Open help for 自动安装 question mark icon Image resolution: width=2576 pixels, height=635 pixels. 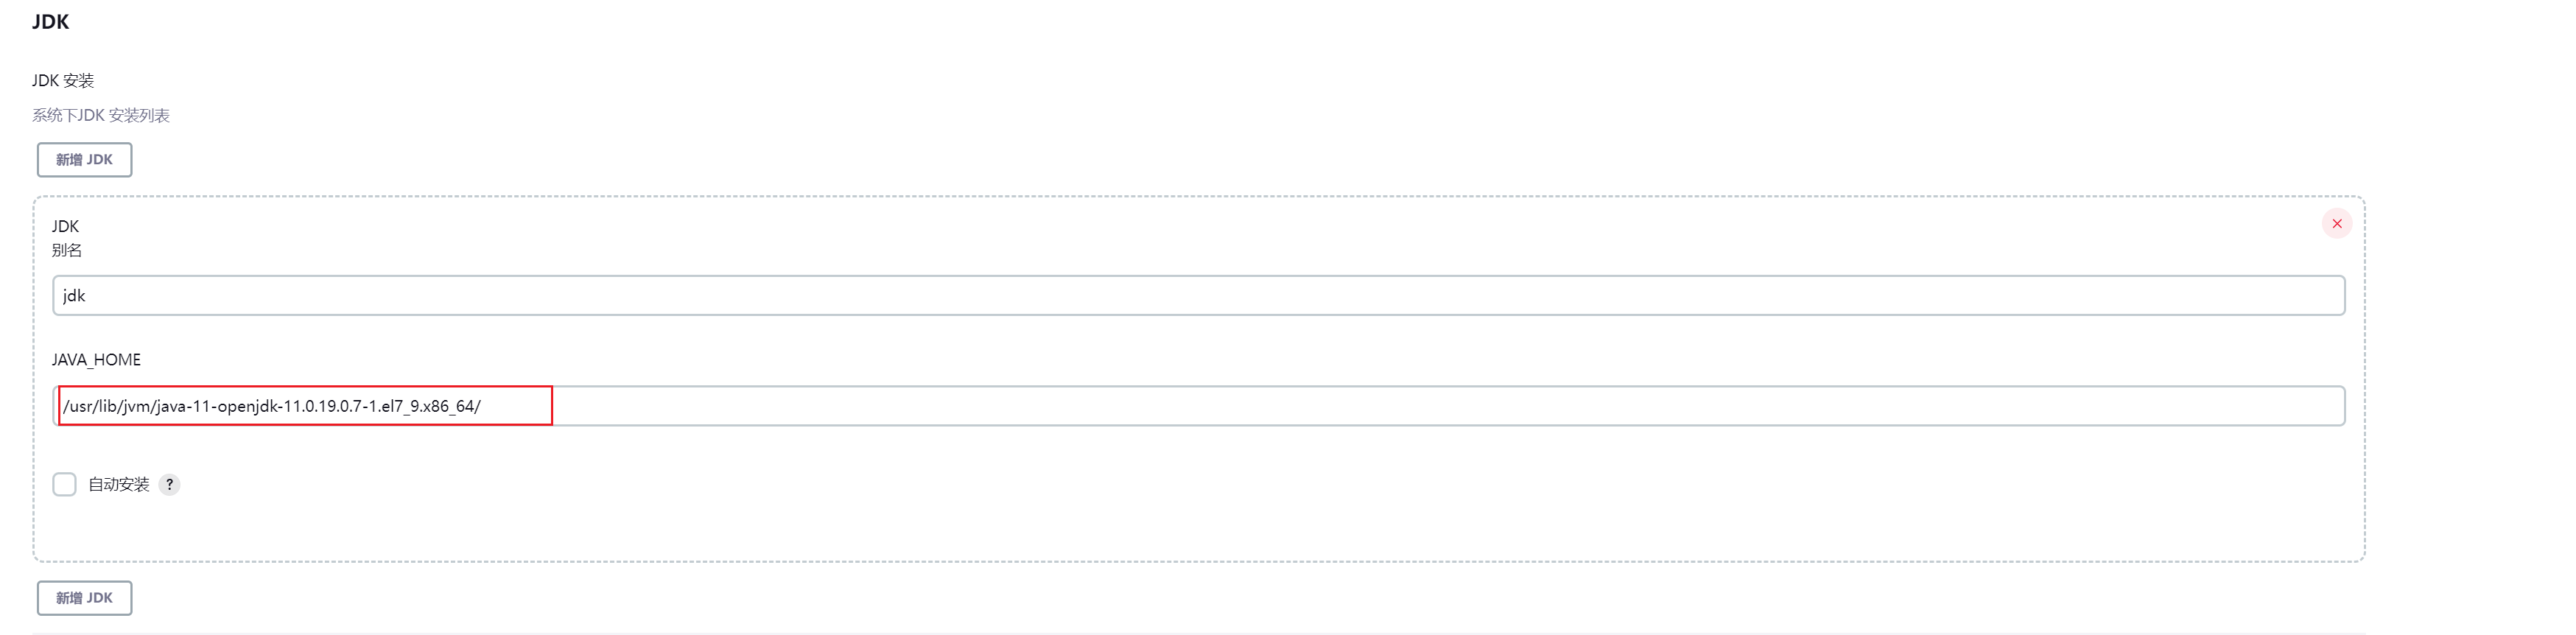[170, 485]
